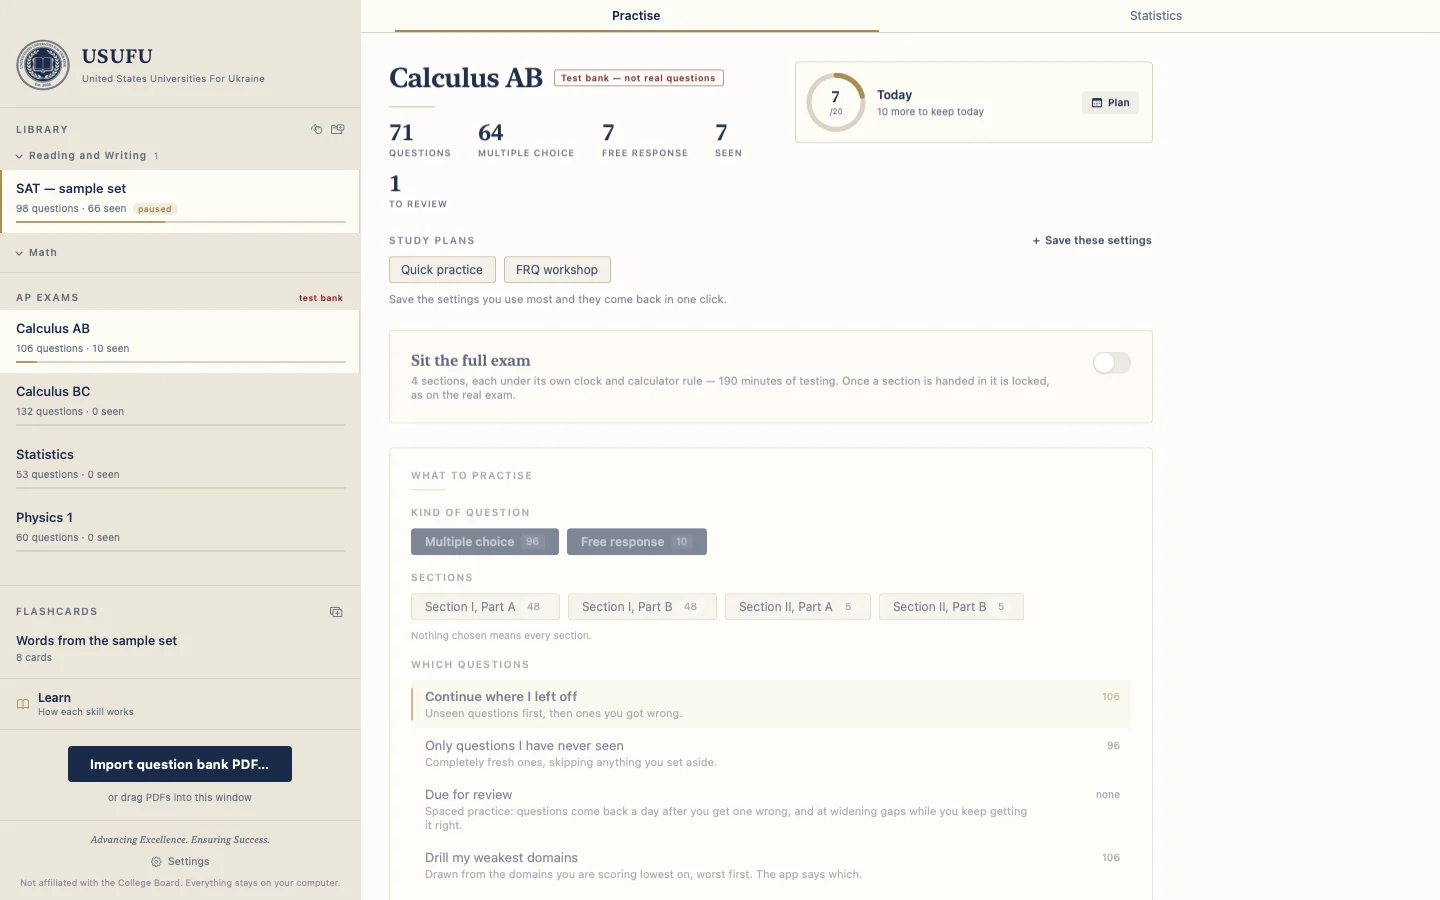The image size is (1440, 900).
Task: Toggle the Multiple choice question kind
Action: pos(485,542)
